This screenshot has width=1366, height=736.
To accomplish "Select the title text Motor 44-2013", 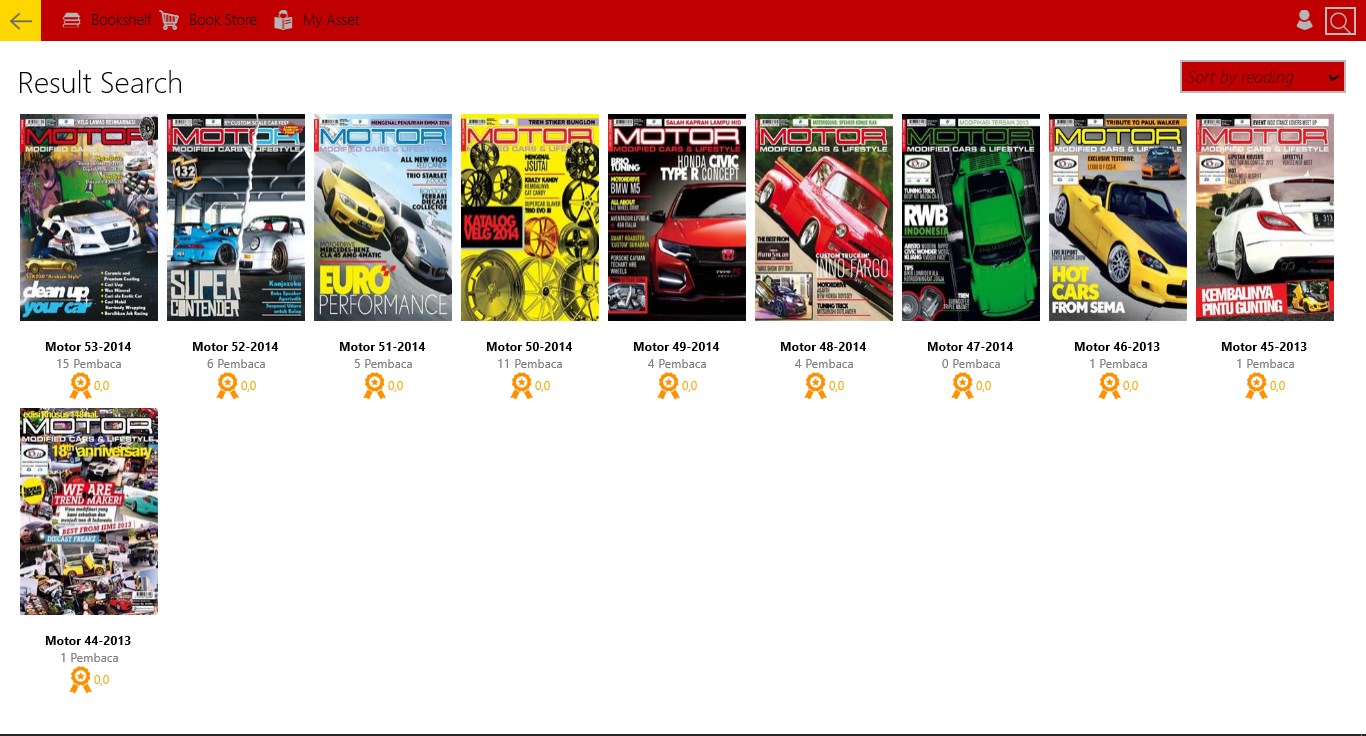I will (x=88, y=641).
